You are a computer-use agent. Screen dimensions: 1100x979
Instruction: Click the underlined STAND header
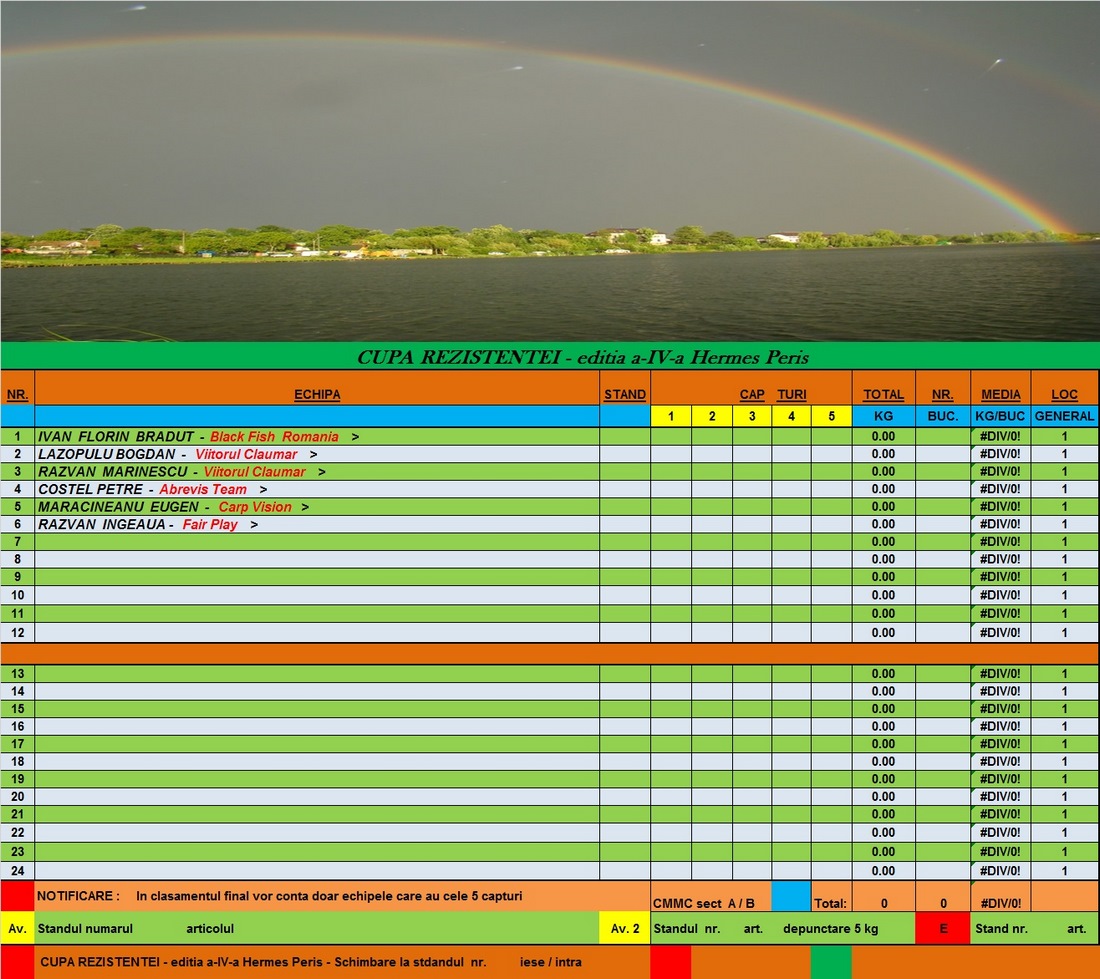point(625,395)
